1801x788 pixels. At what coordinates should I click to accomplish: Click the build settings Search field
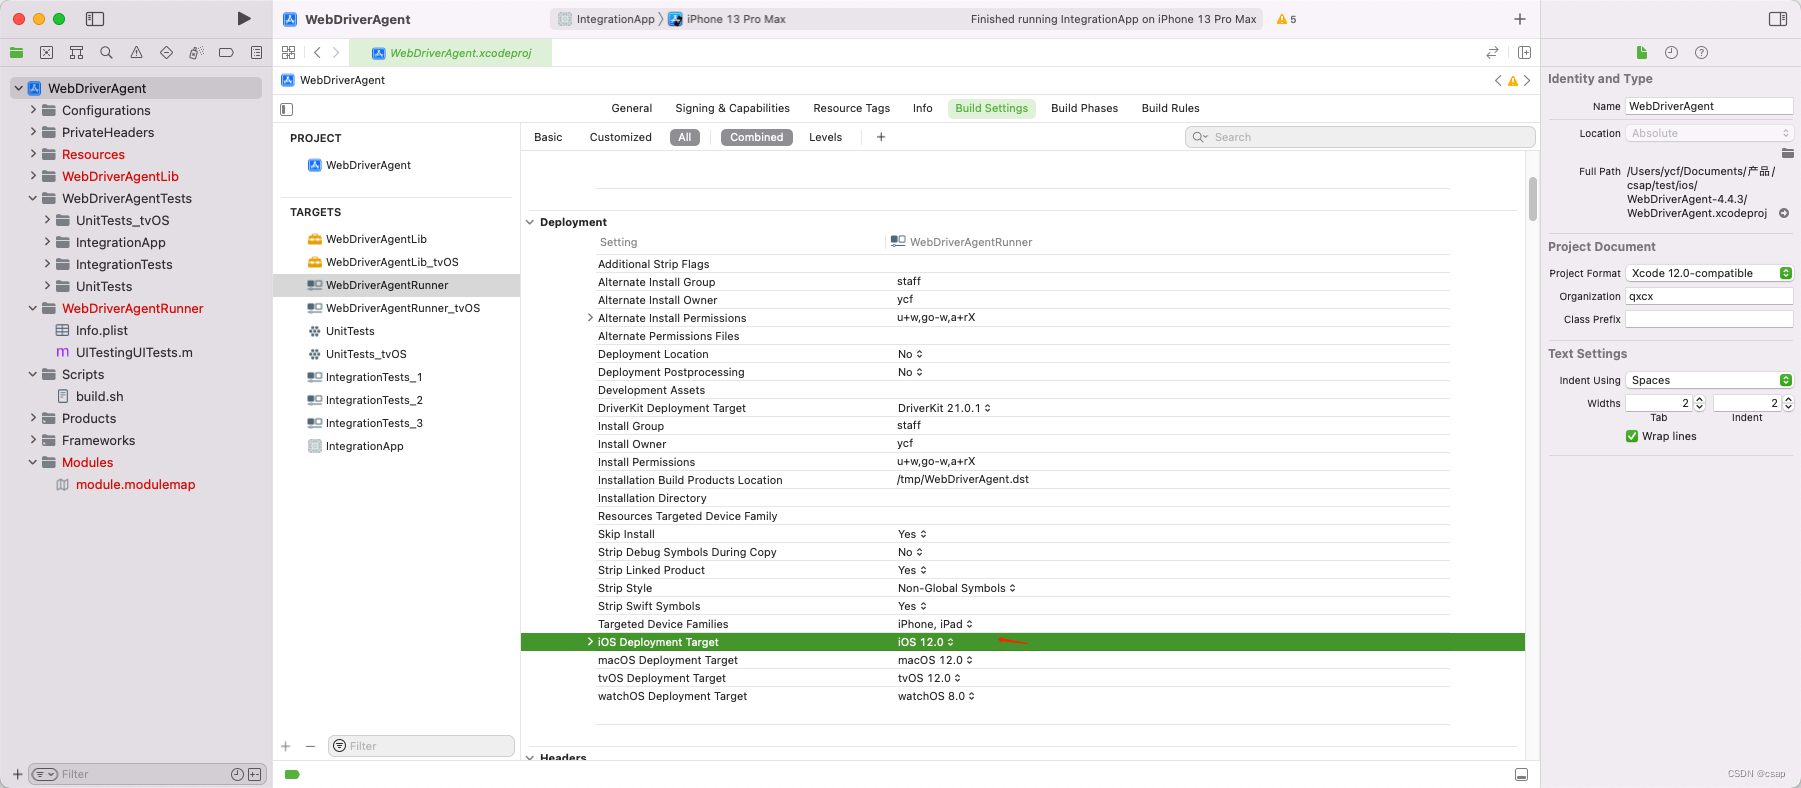1360,137
